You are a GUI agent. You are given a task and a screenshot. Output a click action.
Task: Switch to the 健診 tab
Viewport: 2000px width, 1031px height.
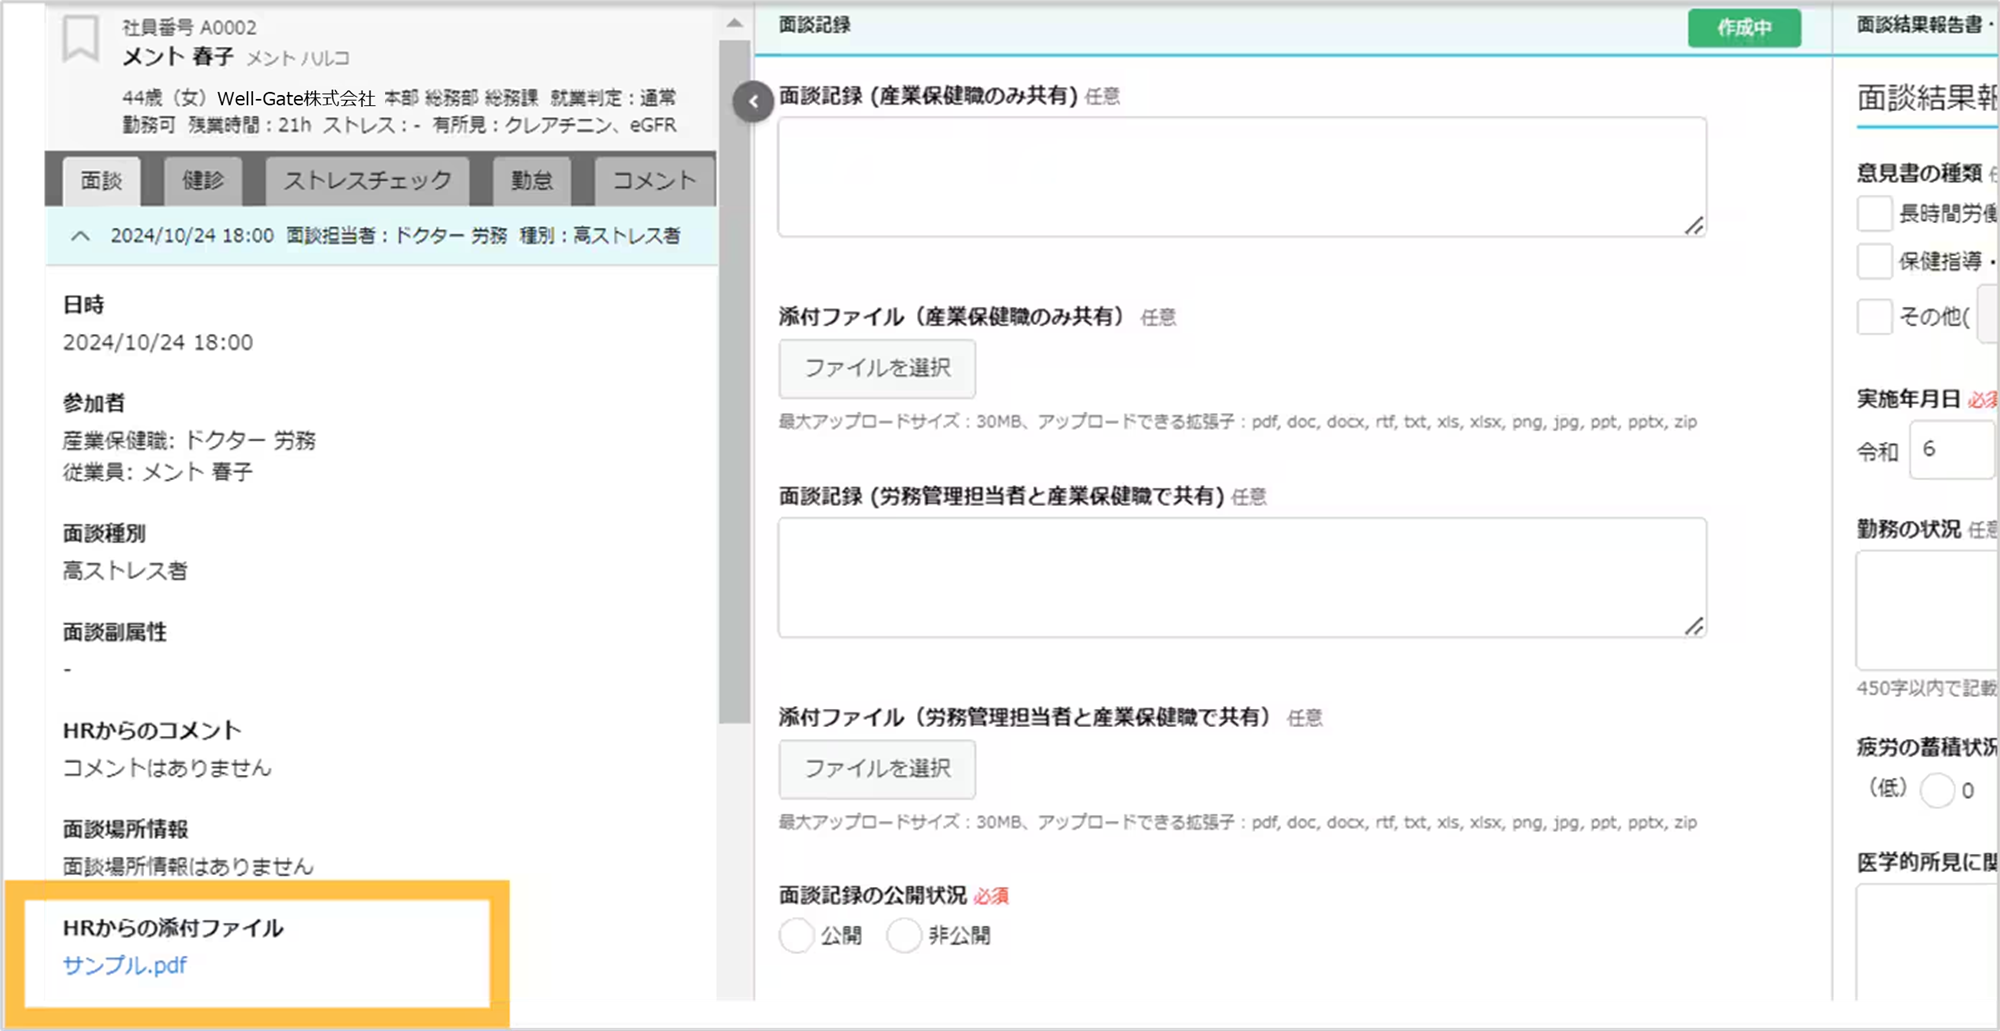[x=203, y=181]
